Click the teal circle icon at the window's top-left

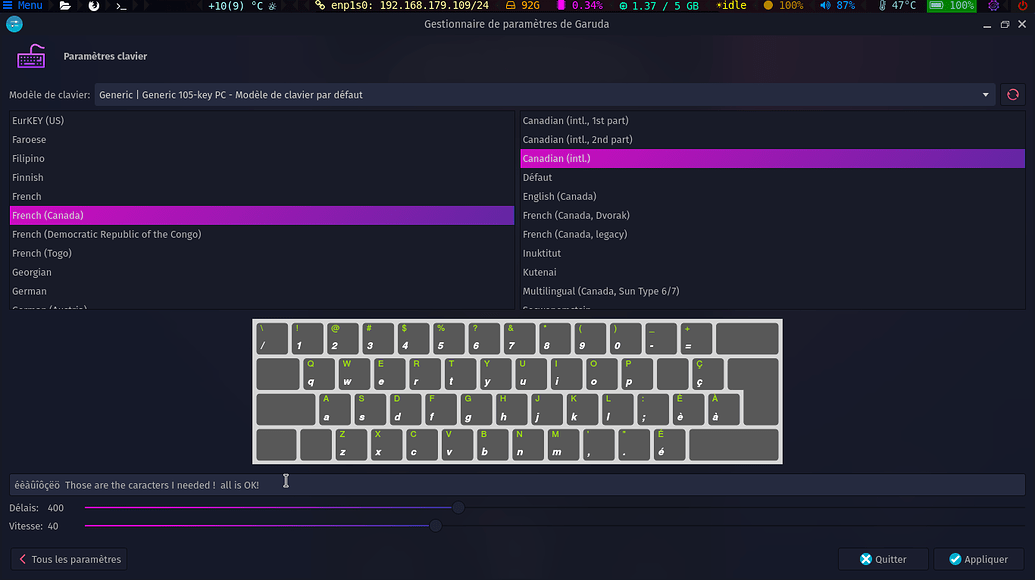14,24
